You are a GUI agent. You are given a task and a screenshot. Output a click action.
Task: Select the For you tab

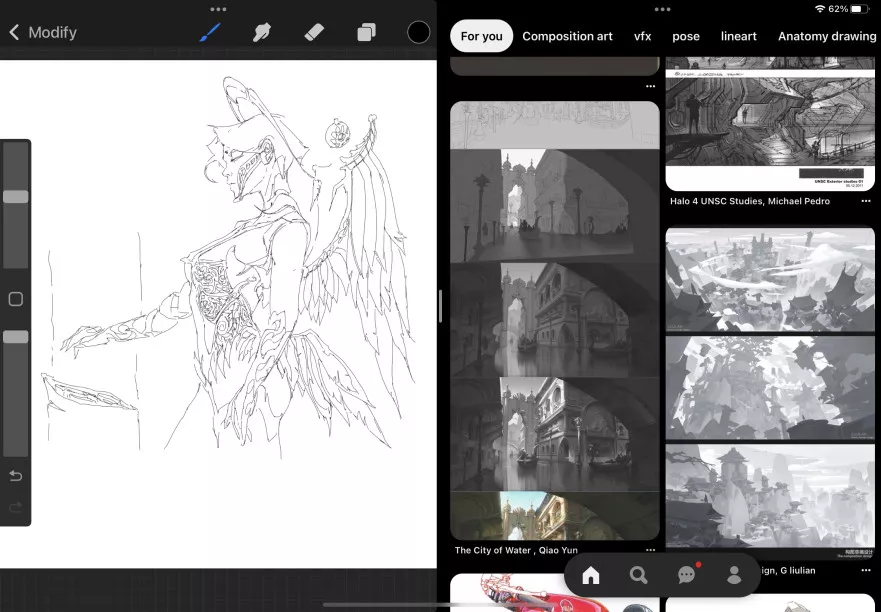(x=481, y=36)
